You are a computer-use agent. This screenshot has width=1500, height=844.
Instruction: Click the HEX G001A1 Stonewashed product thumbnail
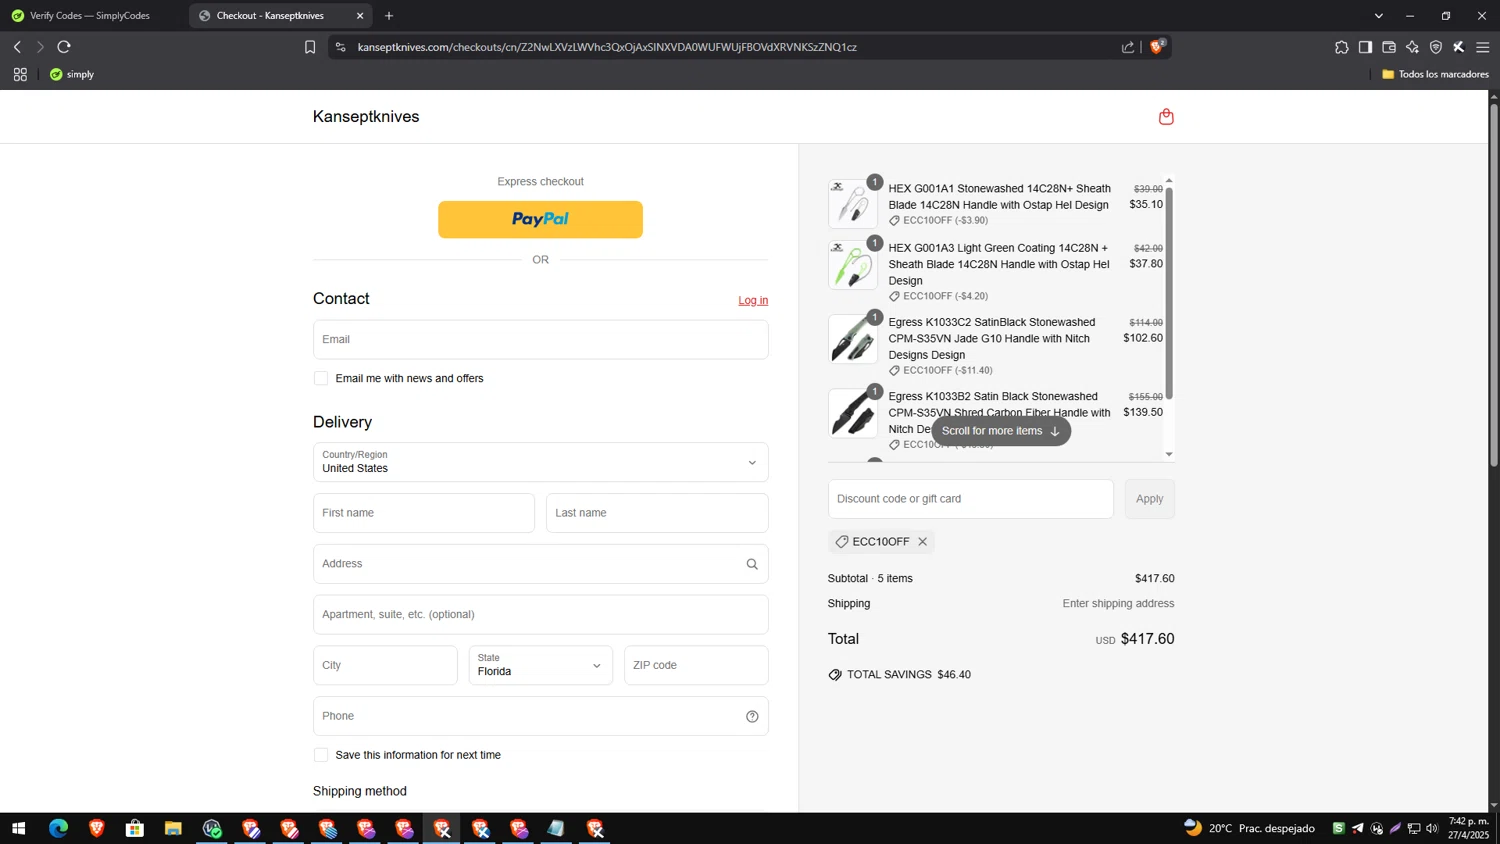(x=853, y=204)
